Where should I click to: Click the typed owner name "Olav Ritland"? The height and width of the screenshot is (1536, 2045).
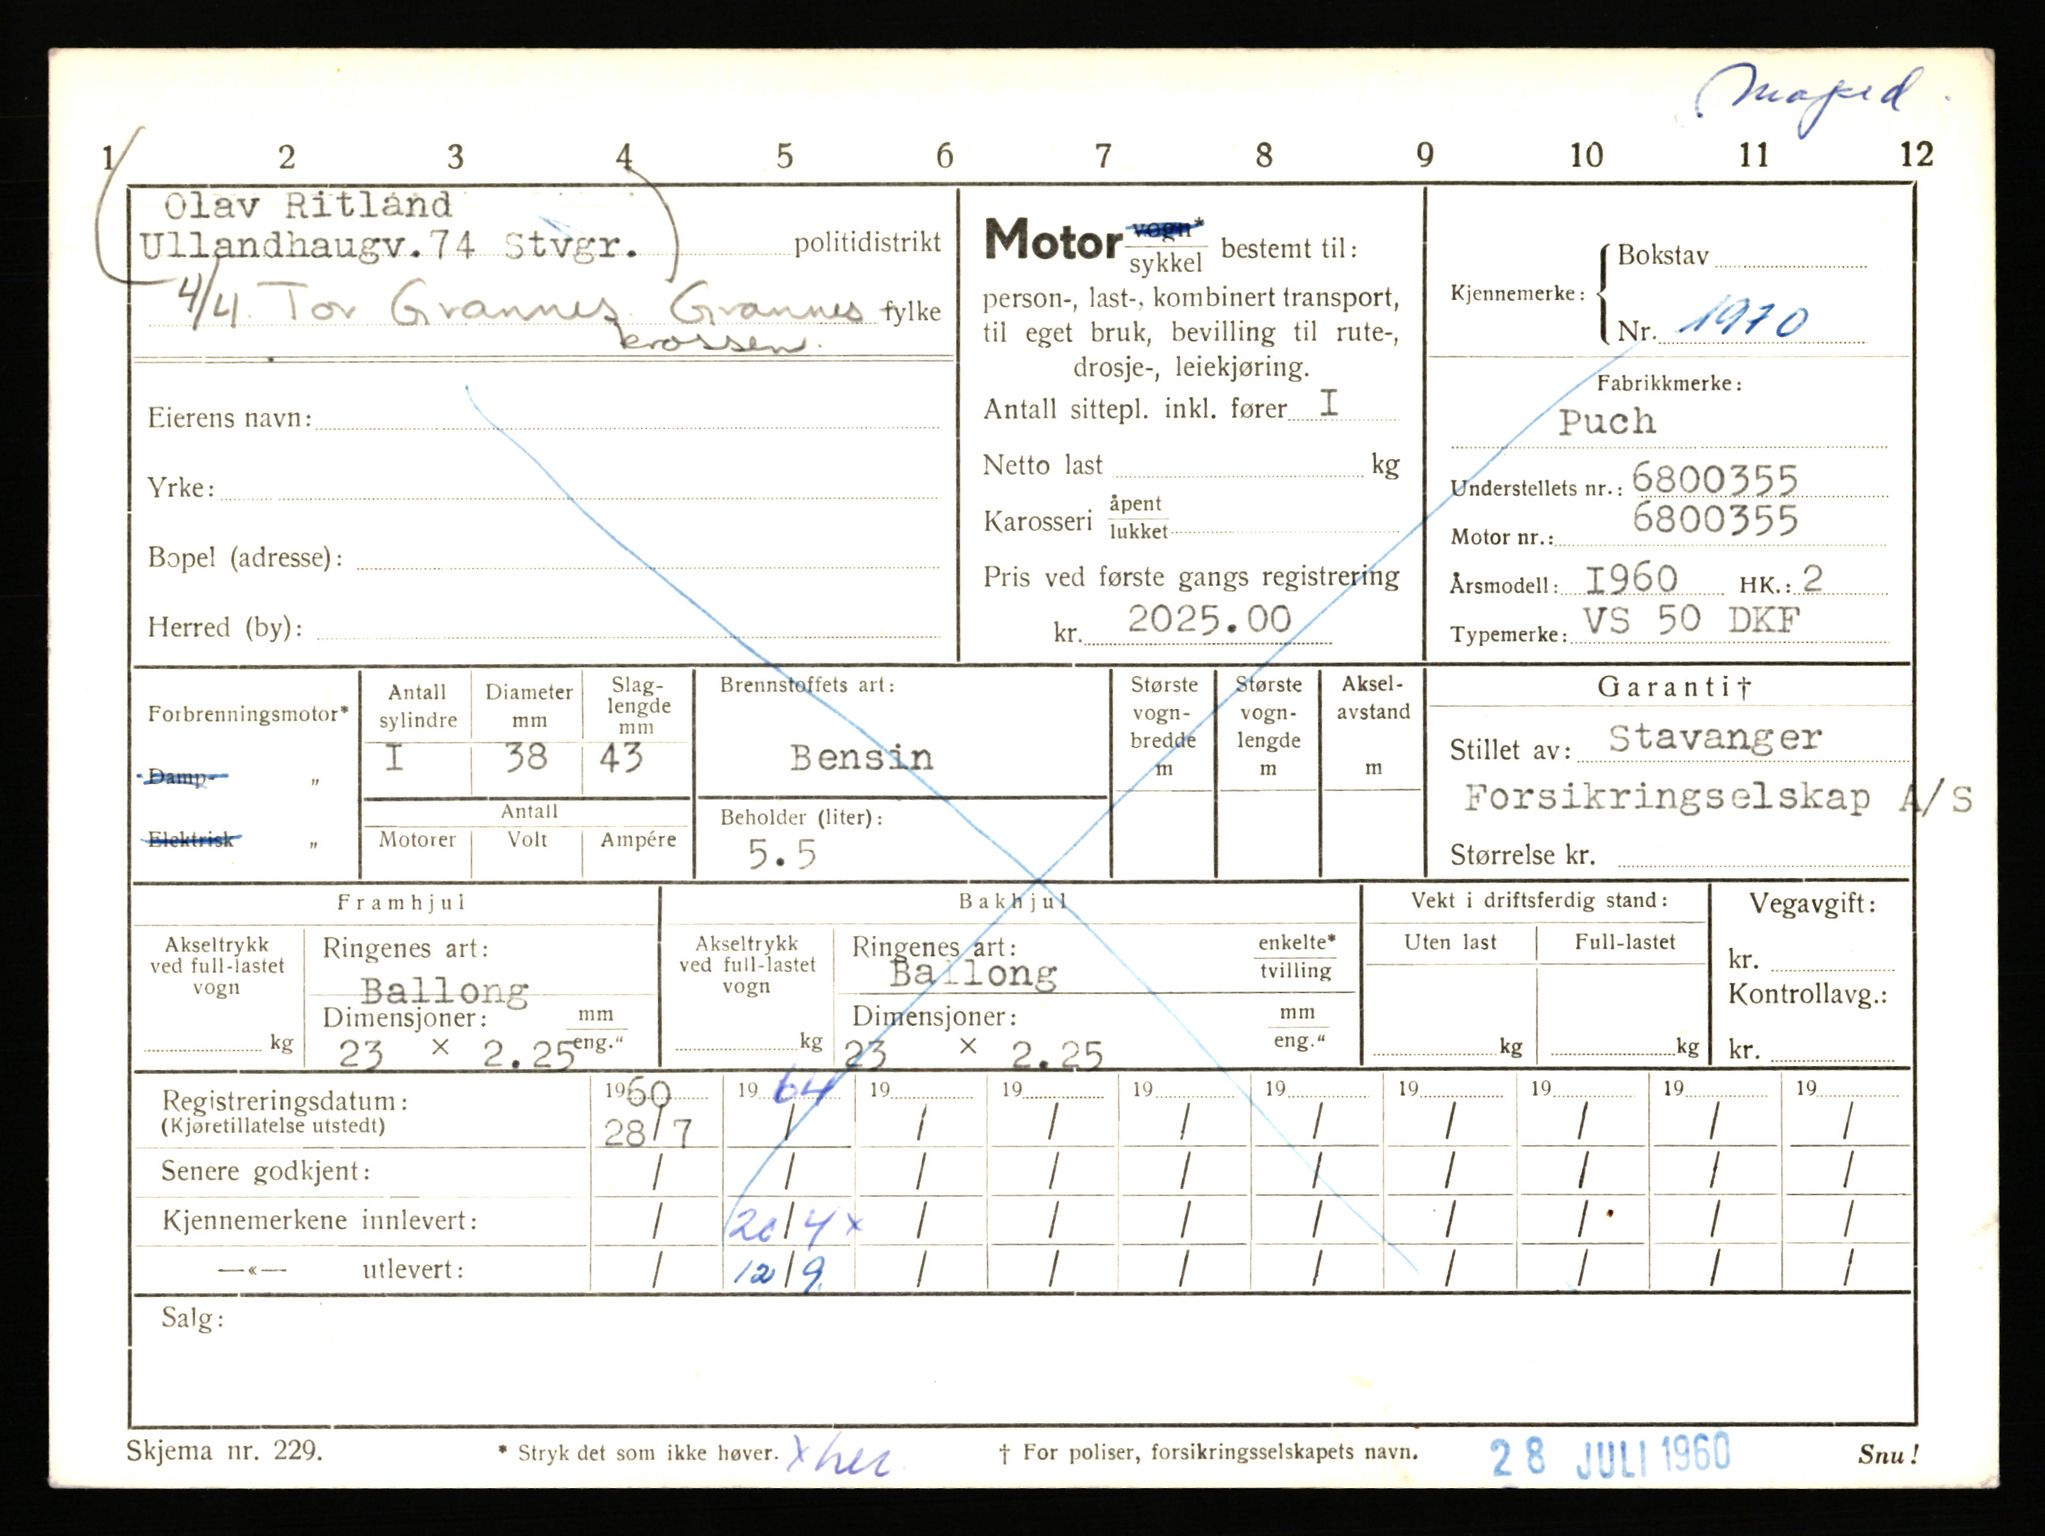(x=308, y=206)
